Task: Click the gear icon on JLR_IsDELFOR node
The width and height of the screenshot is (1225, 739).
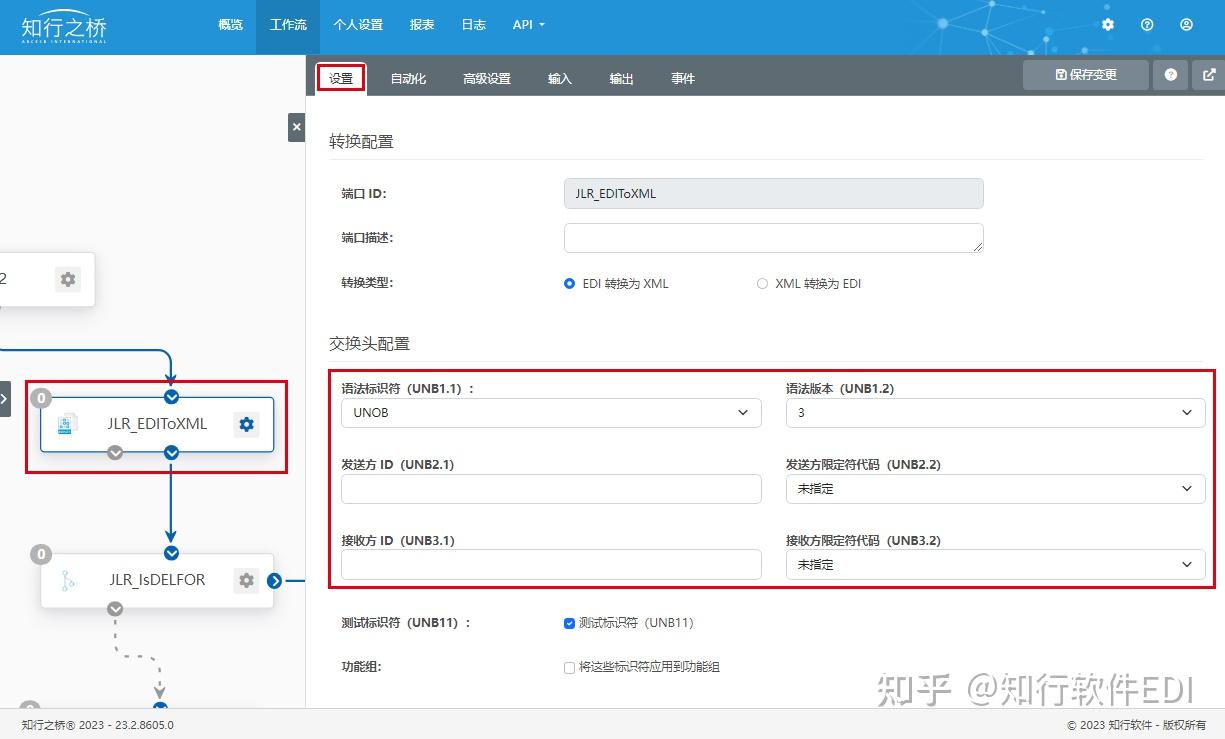Action: [246, 580]
